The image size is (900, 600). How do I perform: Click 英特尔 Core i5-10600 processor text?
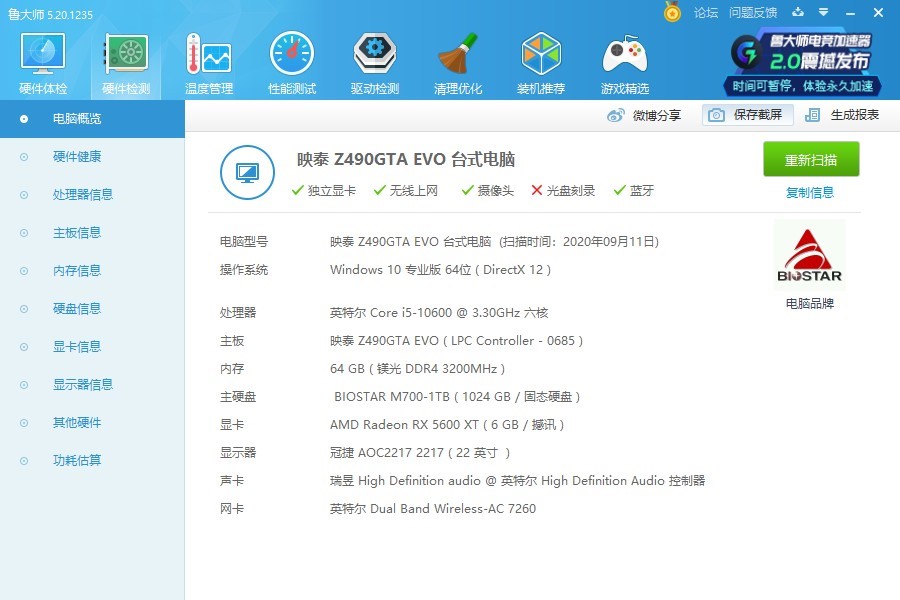point(439,313)
